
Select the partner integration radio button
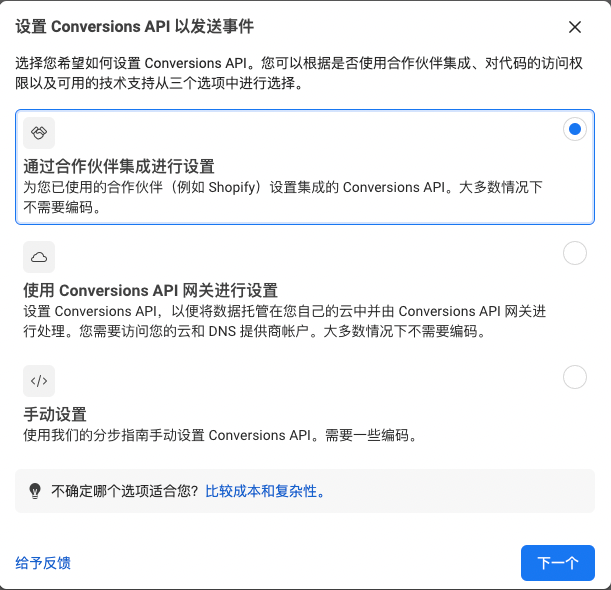pos(575,129)
